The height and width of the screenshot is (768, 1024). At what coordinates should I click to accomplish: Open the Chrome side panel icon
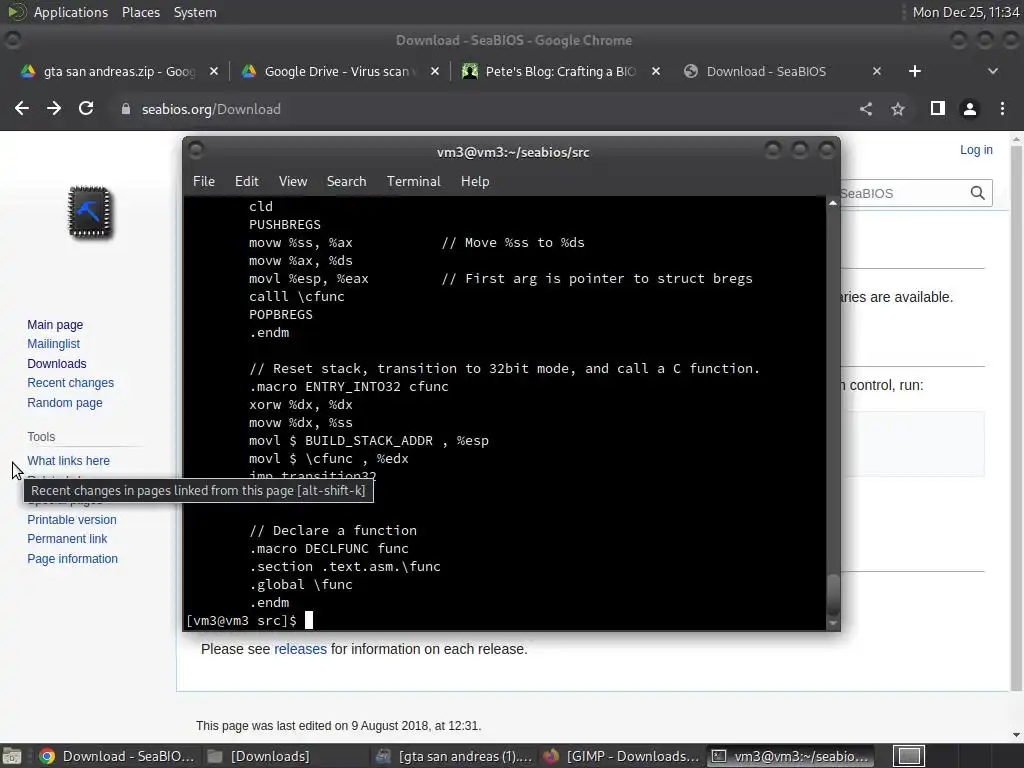(938, 108)
